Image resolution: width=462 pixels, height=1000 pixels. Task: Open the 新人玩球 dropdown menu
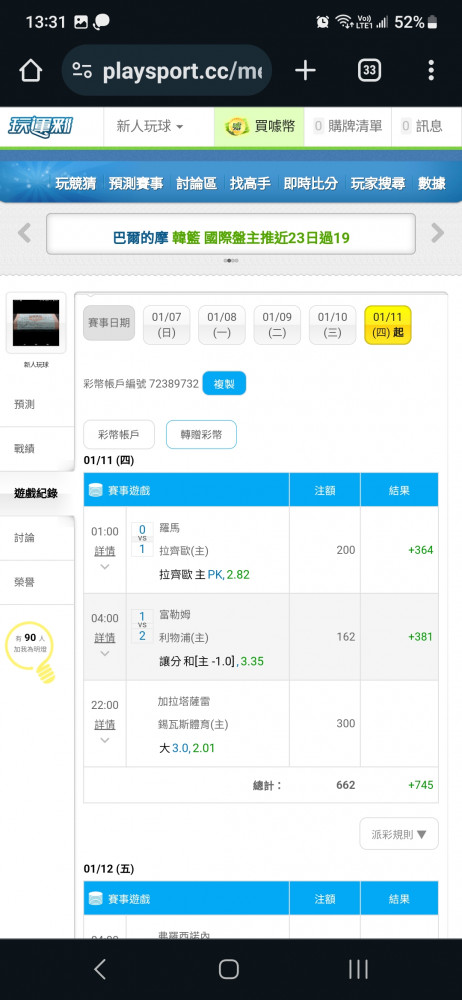[149, 126]
